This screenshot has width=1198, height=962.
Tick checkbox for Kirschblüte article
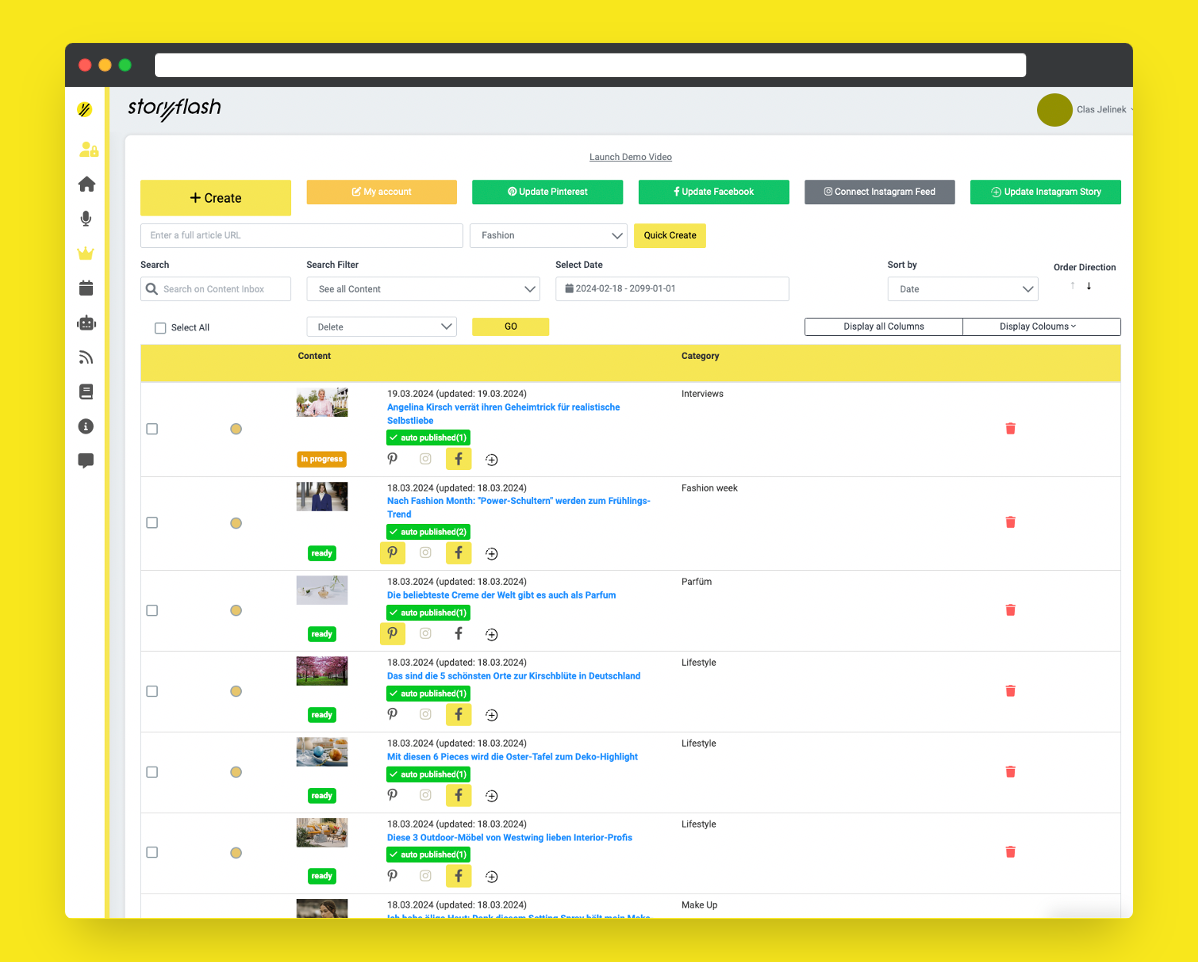[x=152, y=692]
